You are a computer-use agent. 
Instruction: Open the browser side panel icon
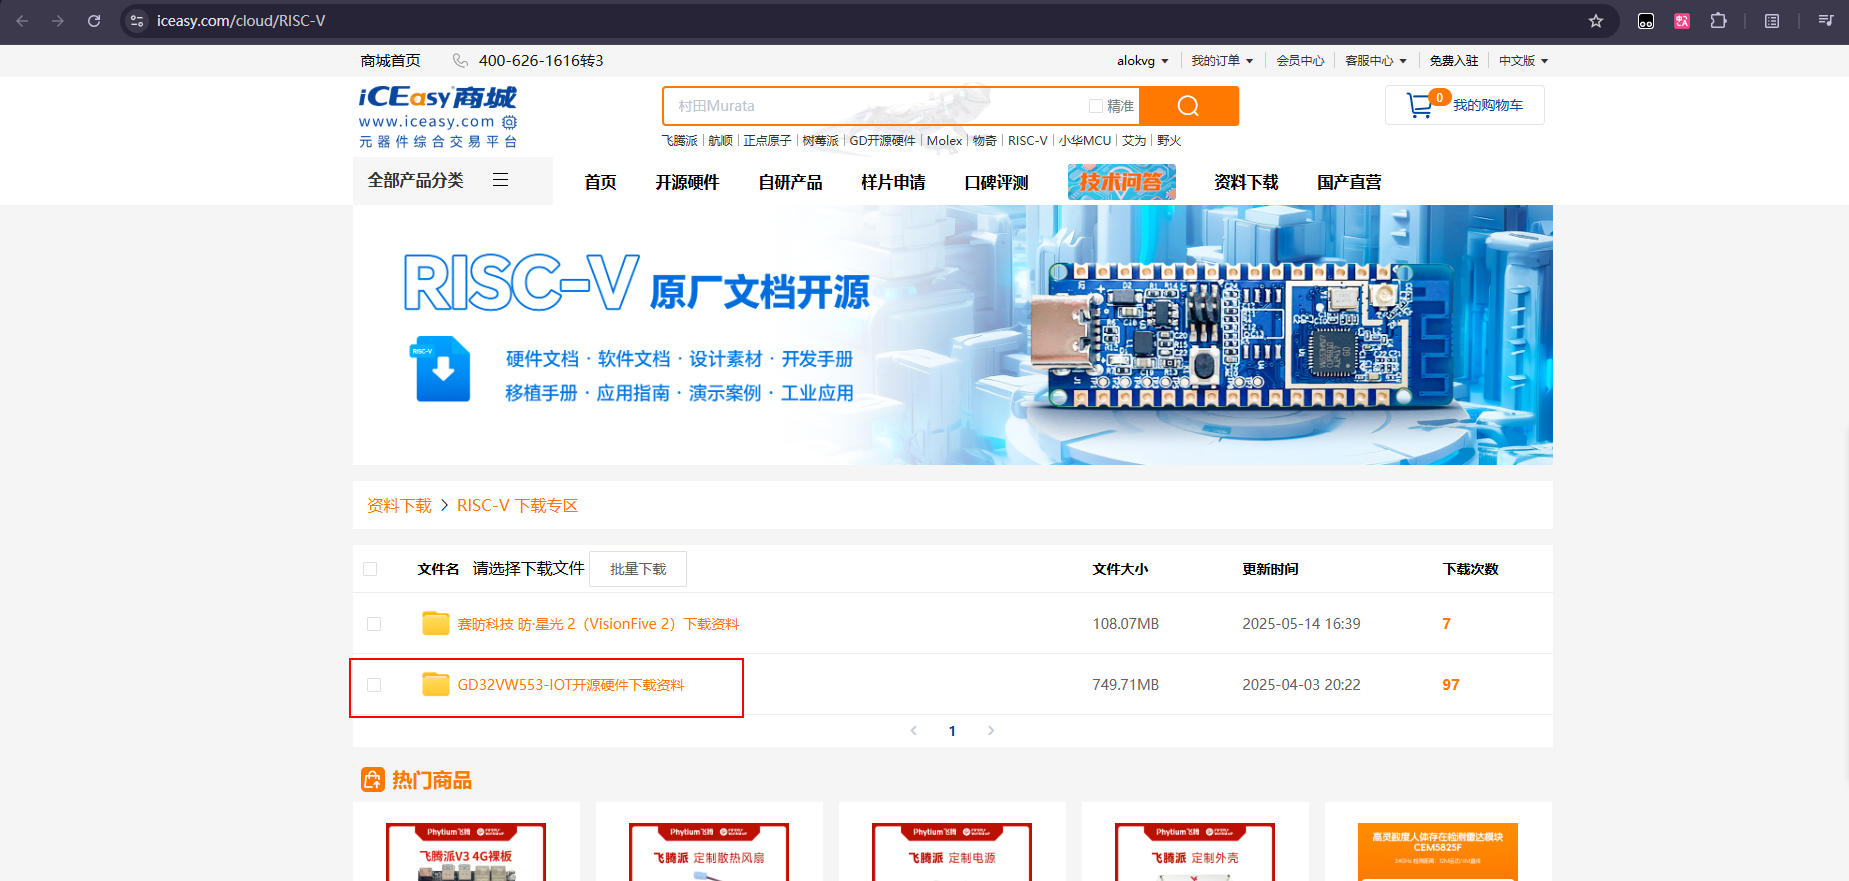tap(1772, 20)
